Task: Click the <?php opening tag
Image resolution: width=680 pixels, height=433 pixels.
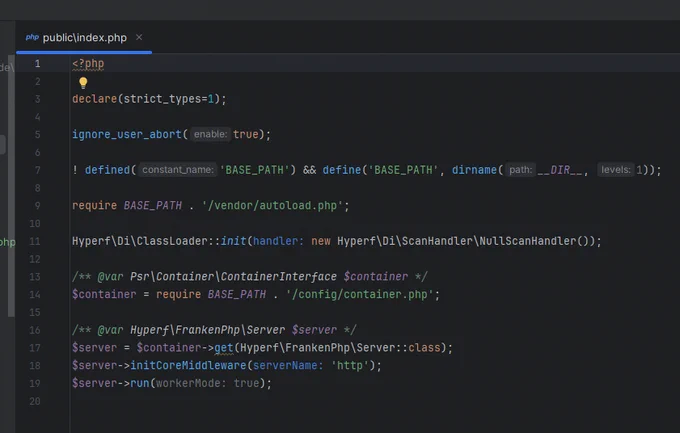Action: (88, 64)
